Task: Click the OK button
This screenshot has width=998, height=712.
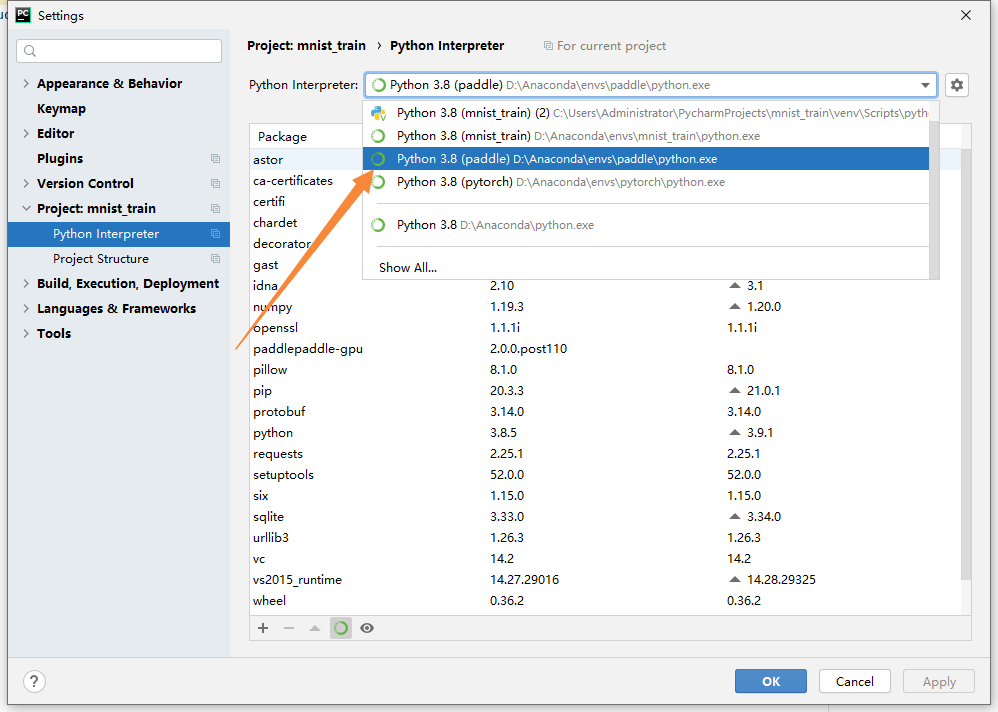Action: tap(771, 681)
